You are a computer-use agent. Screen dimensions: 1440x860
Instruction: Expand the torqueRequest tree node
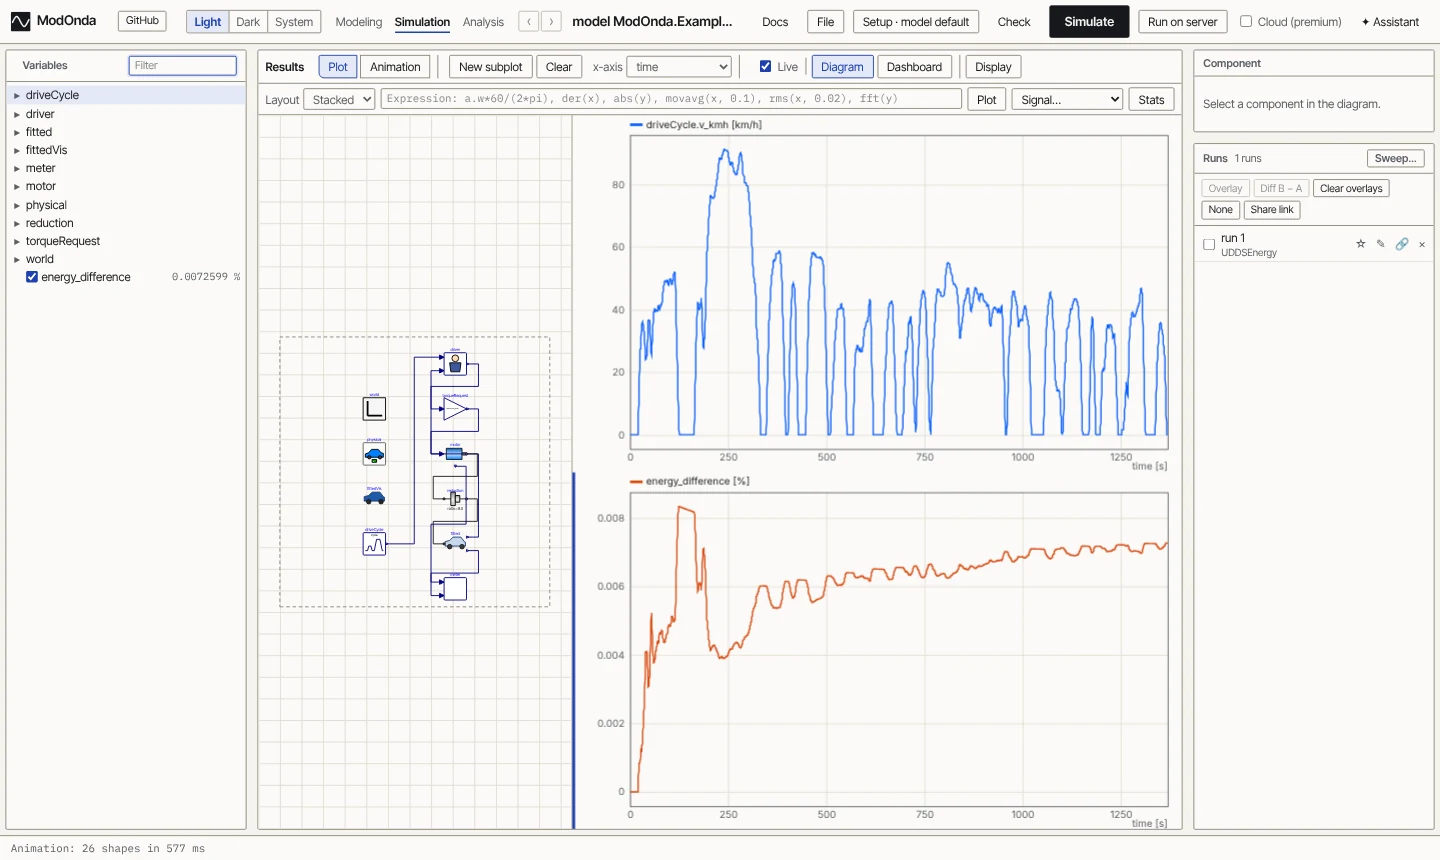tap(17, 241)
